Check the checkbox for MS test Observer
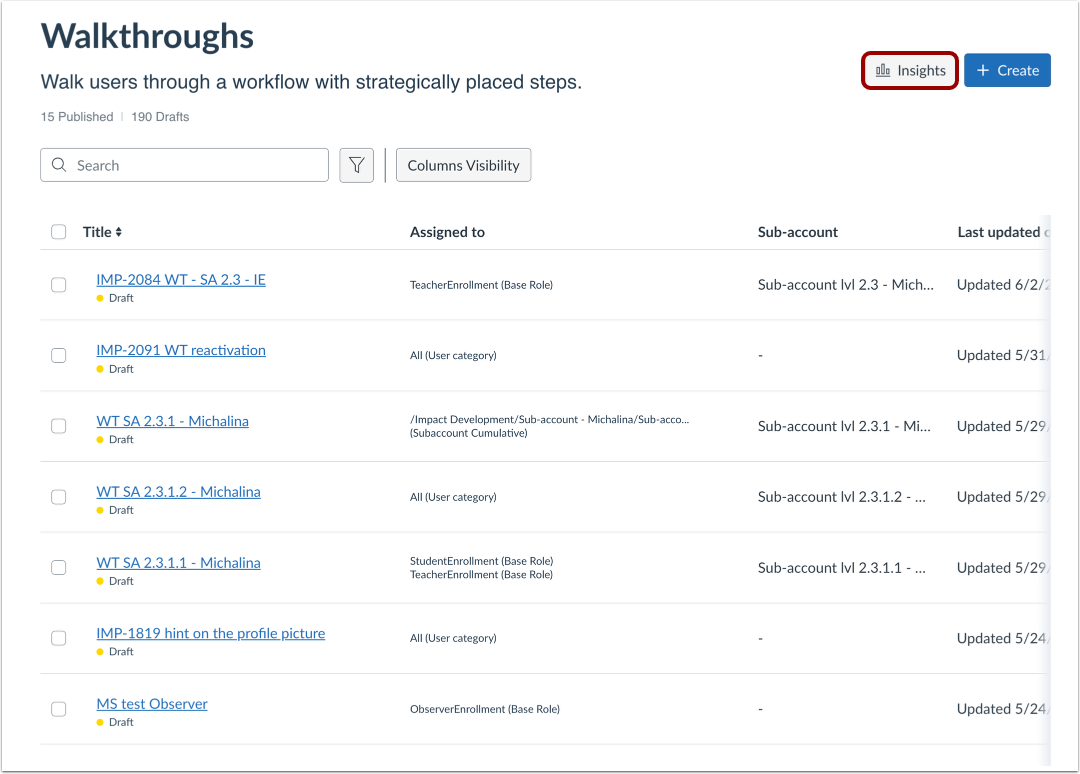1080x774 pixels. pos(58,709)
